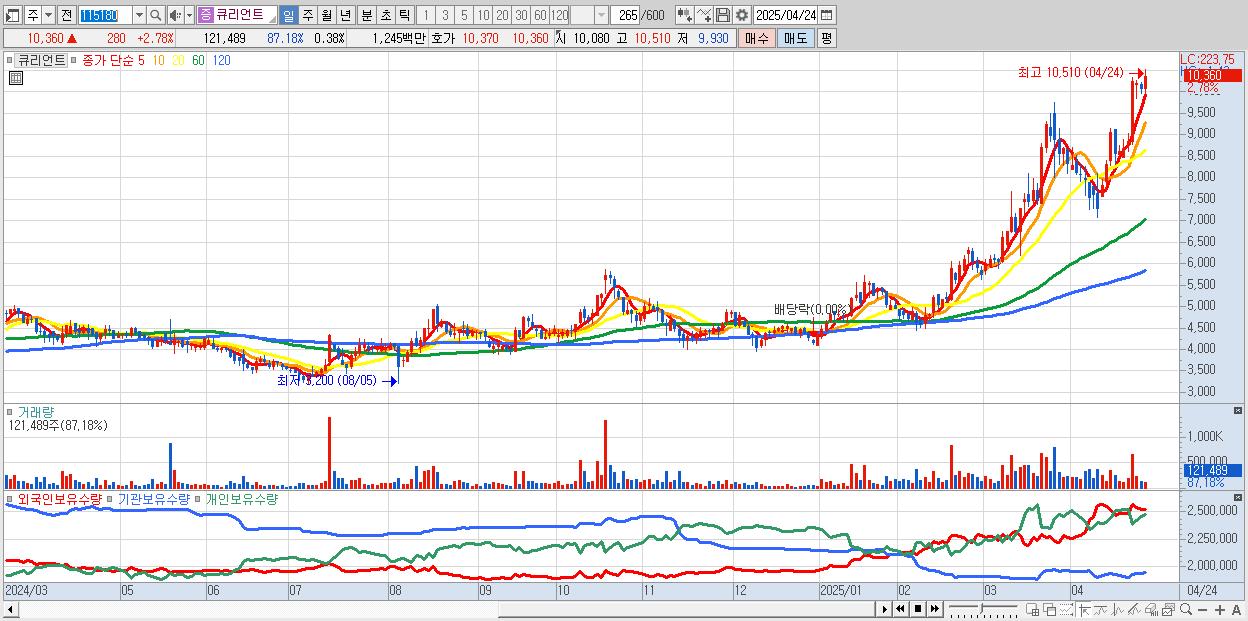
Task: Click the 평 button
Action: pyautogui.click(x=826, y=38)
